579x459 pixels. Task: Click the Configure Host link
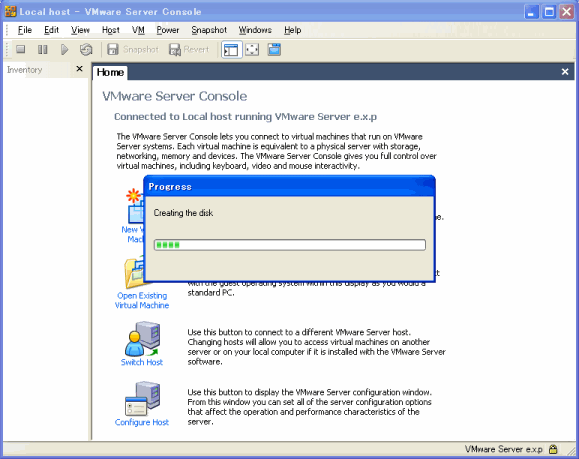(142, 422)
